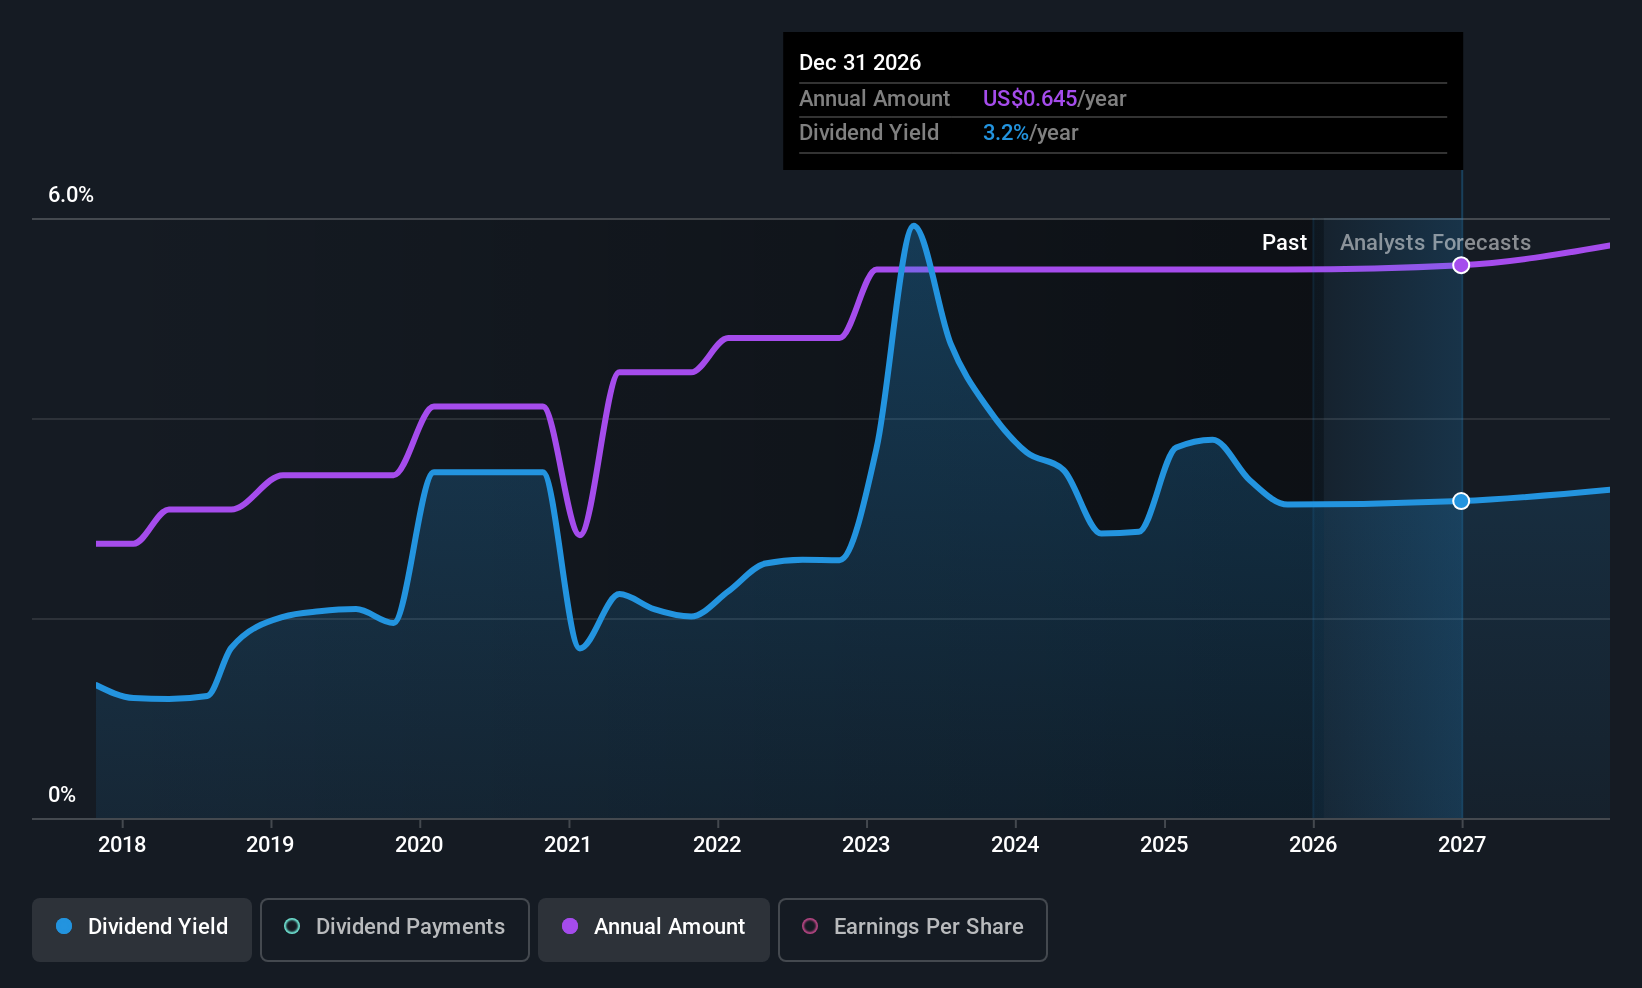This screenshot has width=1642, height=988.
Task: Click the pink Earnings Per Share circle
Action: click(x=810, y=926)
